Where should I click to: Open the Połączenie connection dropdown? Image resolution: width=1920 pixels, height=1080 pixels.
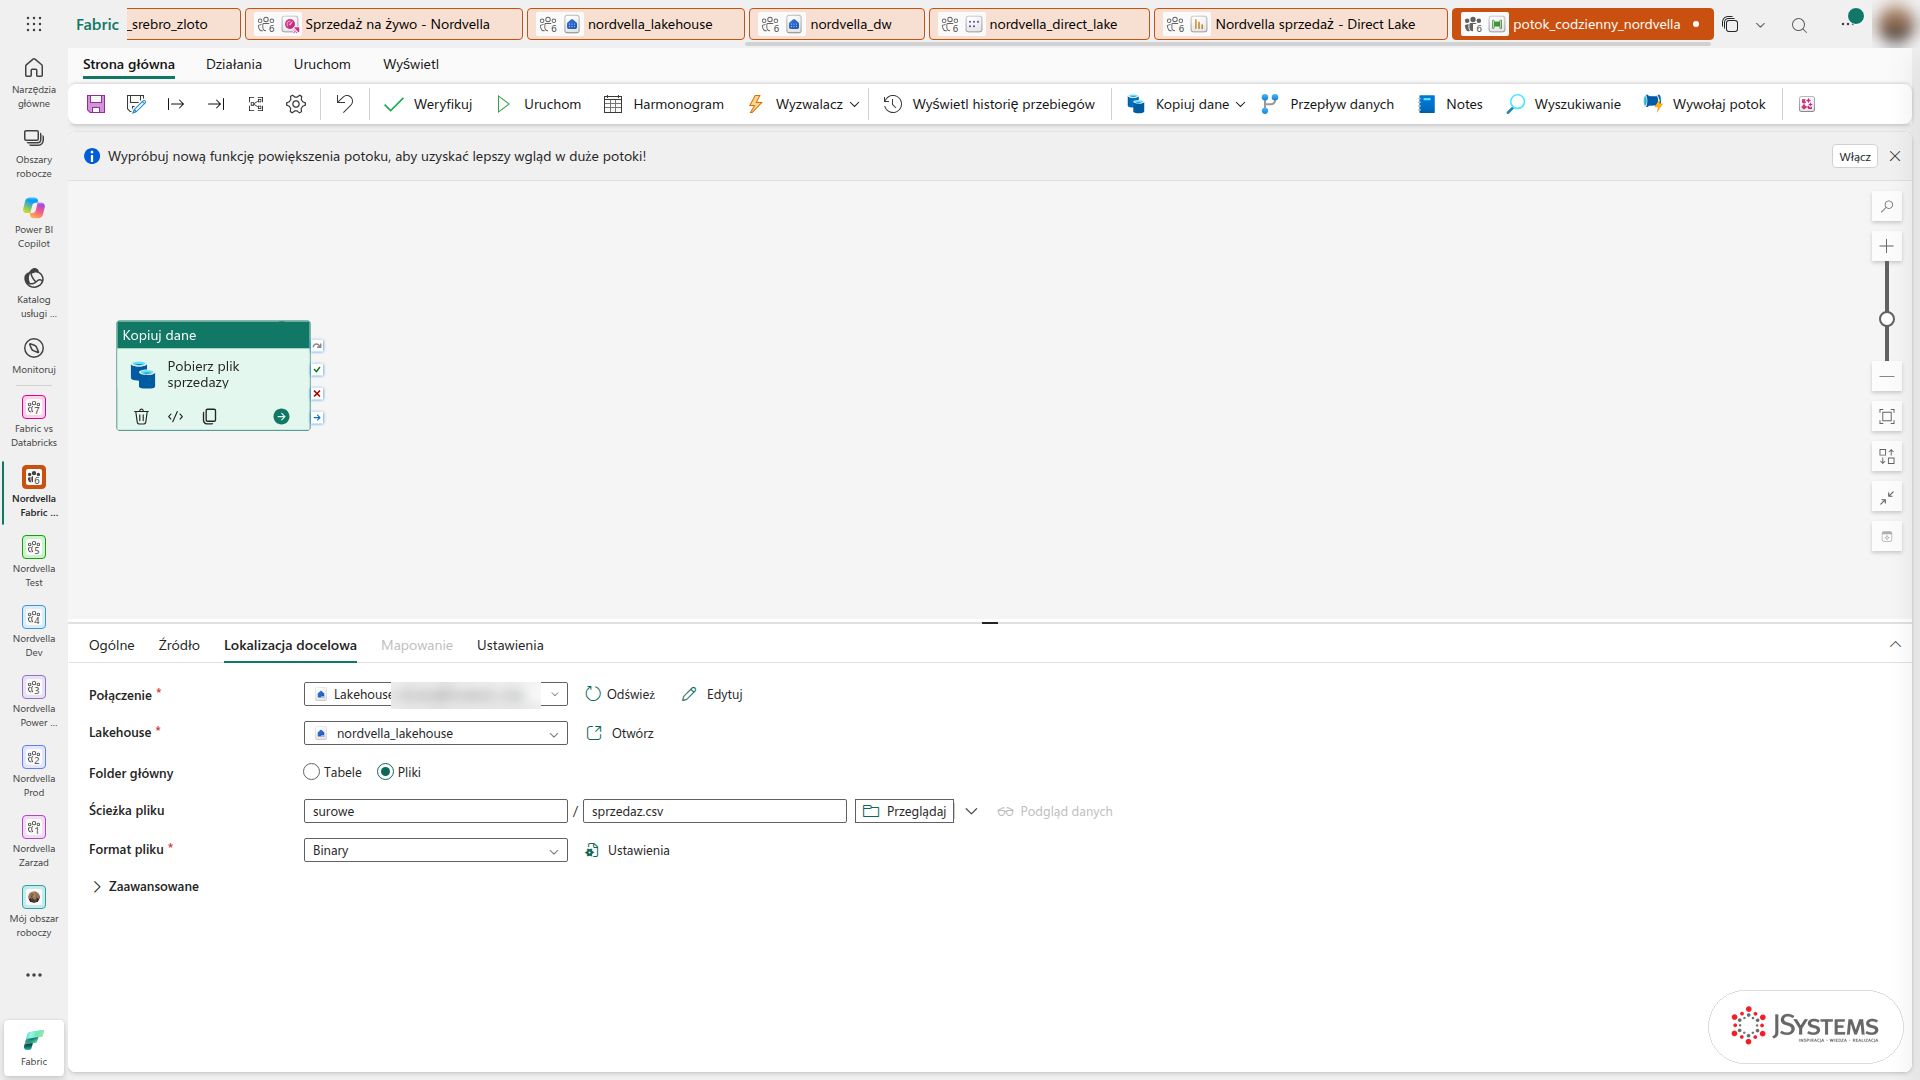coord(435,694)
